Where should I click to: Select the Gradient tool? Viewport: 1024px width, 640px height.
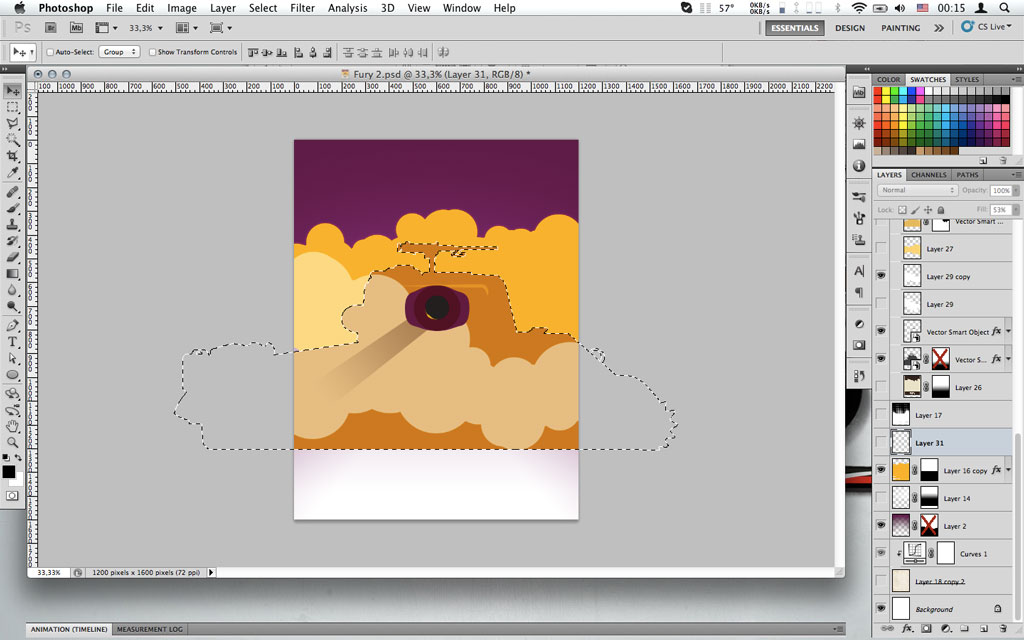[13, 274]
